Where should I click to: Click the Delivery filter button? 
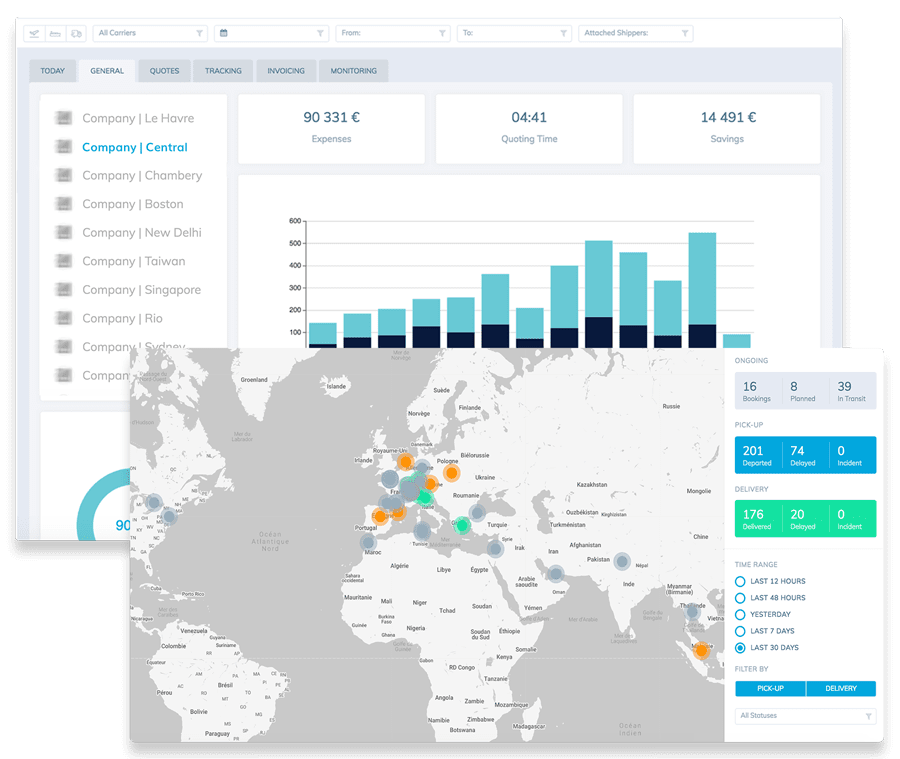[x=841, y=688]
